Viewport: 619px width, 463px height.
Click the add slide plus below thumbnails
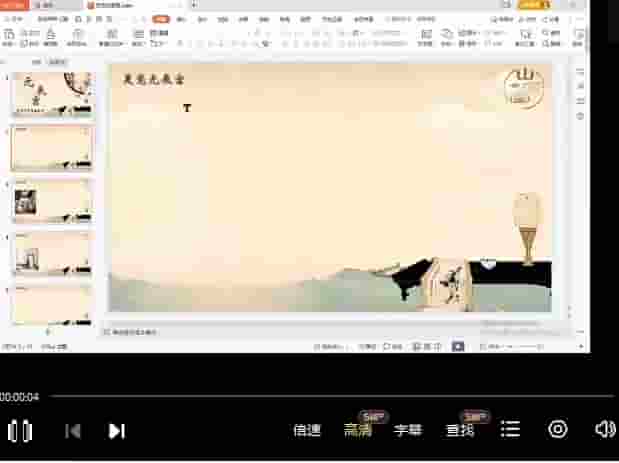(48, 332)
